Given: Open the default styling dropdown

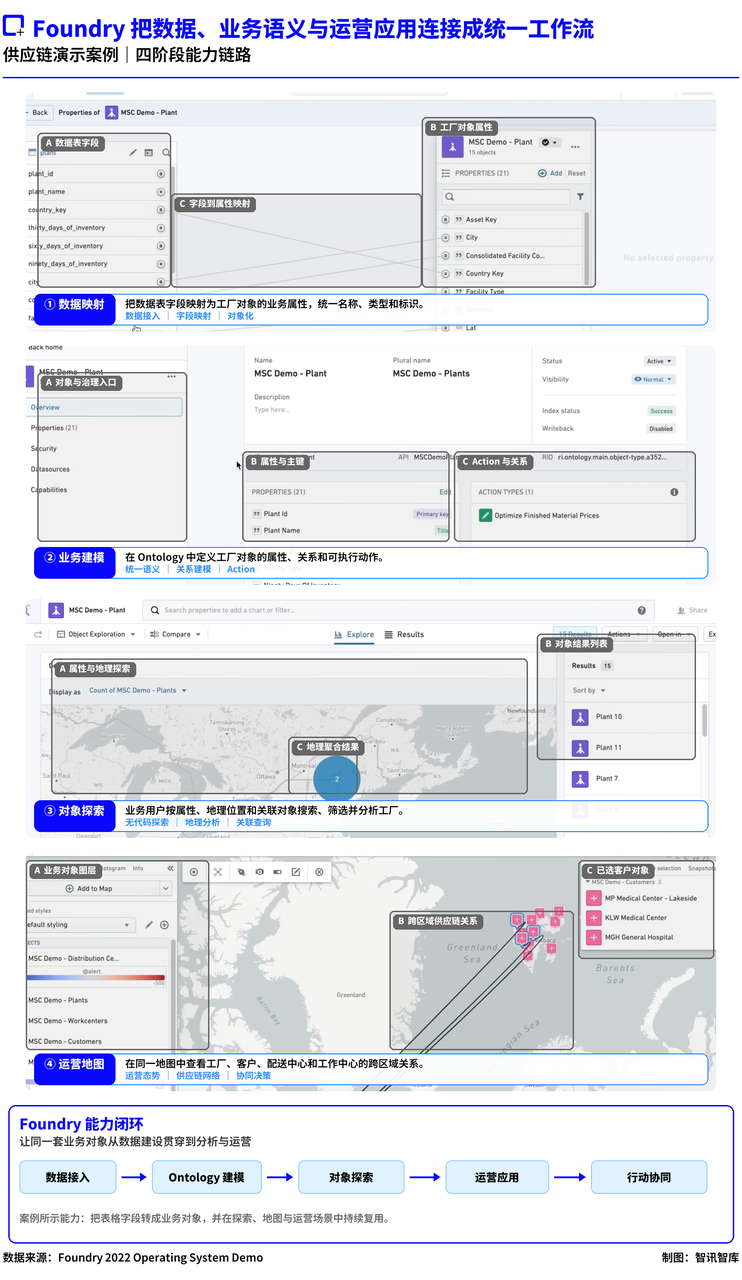Looking at the screenshot, I should click(80, 925).
